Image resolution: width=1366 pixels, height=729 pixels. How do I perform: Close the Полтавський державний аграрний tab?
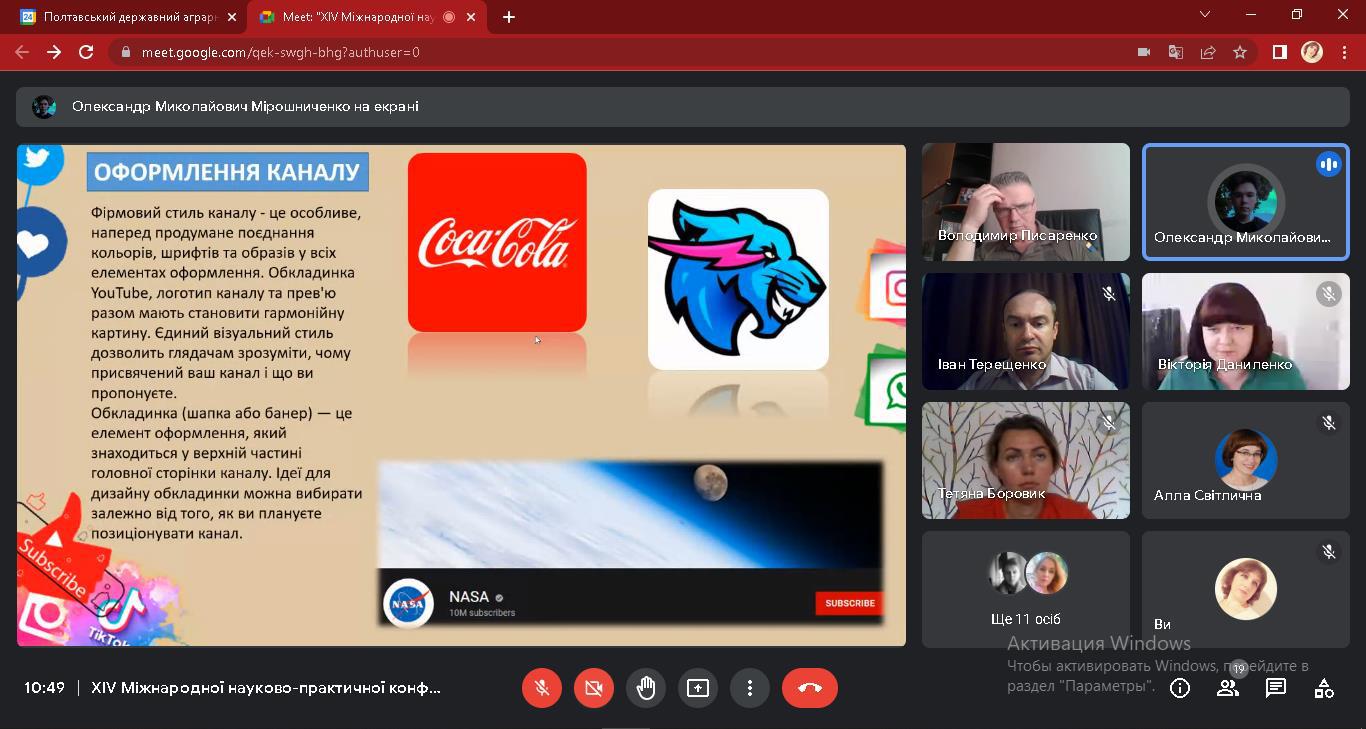tap(232, 17)
